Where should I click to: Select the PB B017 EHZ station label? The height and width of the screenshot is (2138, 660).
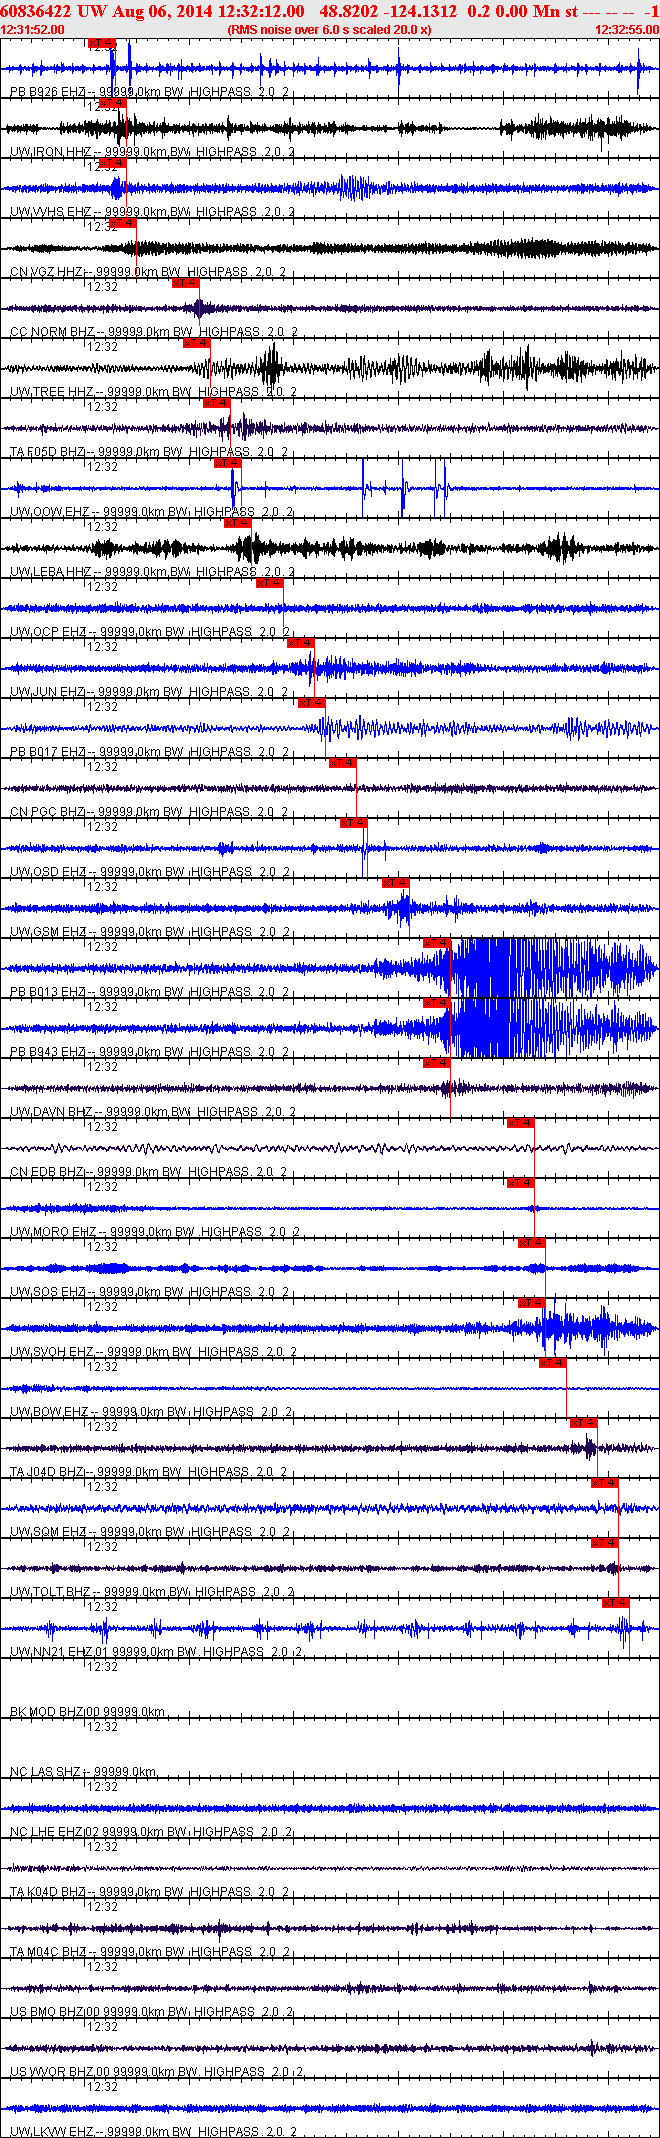tap(48, 751)
